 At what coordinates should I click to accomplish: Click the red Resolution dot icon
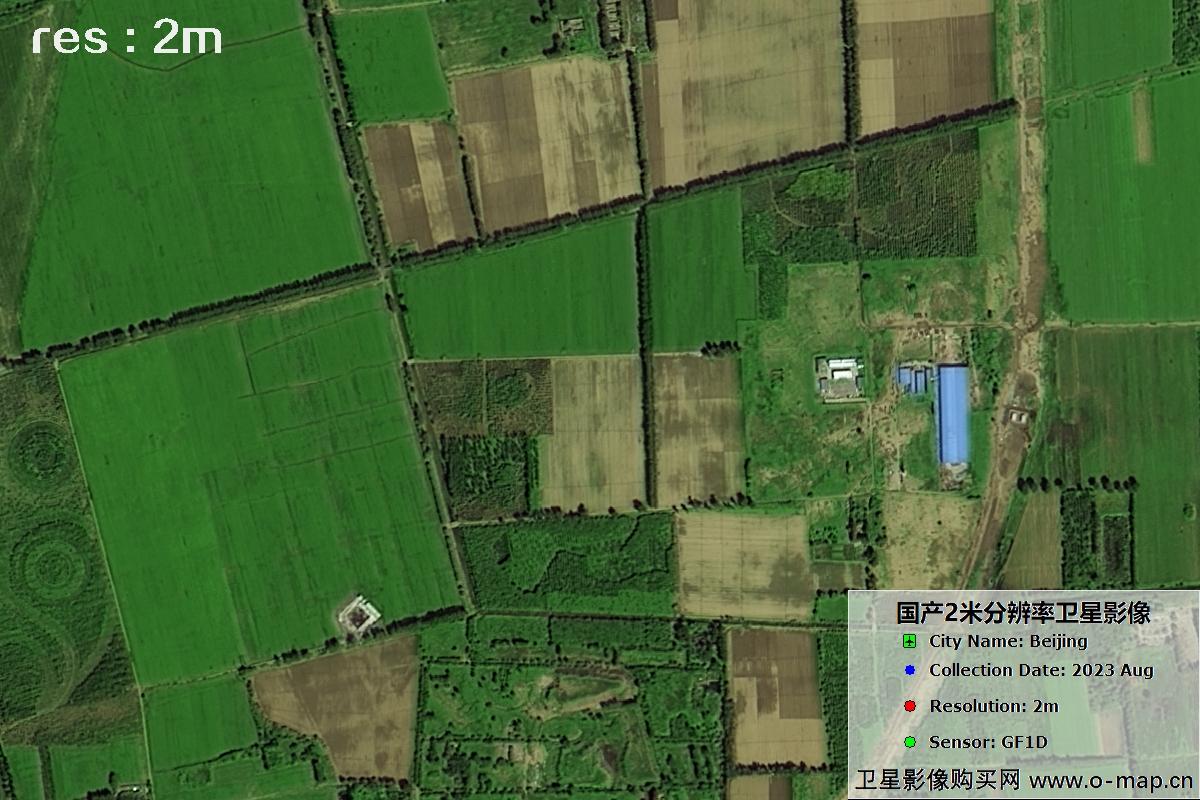(x=908, y=705)
